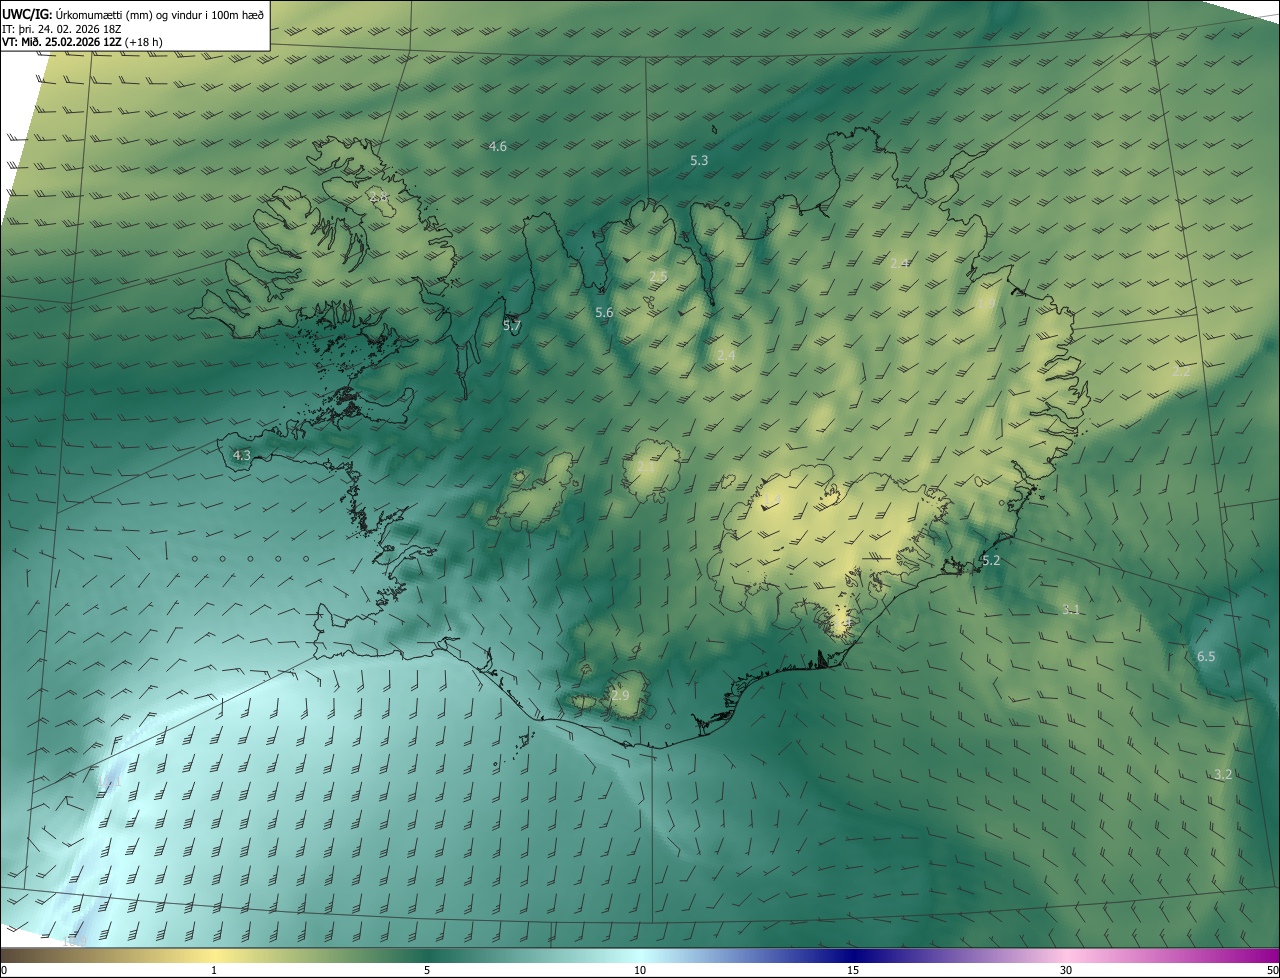
Task: Click the 6.5 value label
Action: [1206, 657]
